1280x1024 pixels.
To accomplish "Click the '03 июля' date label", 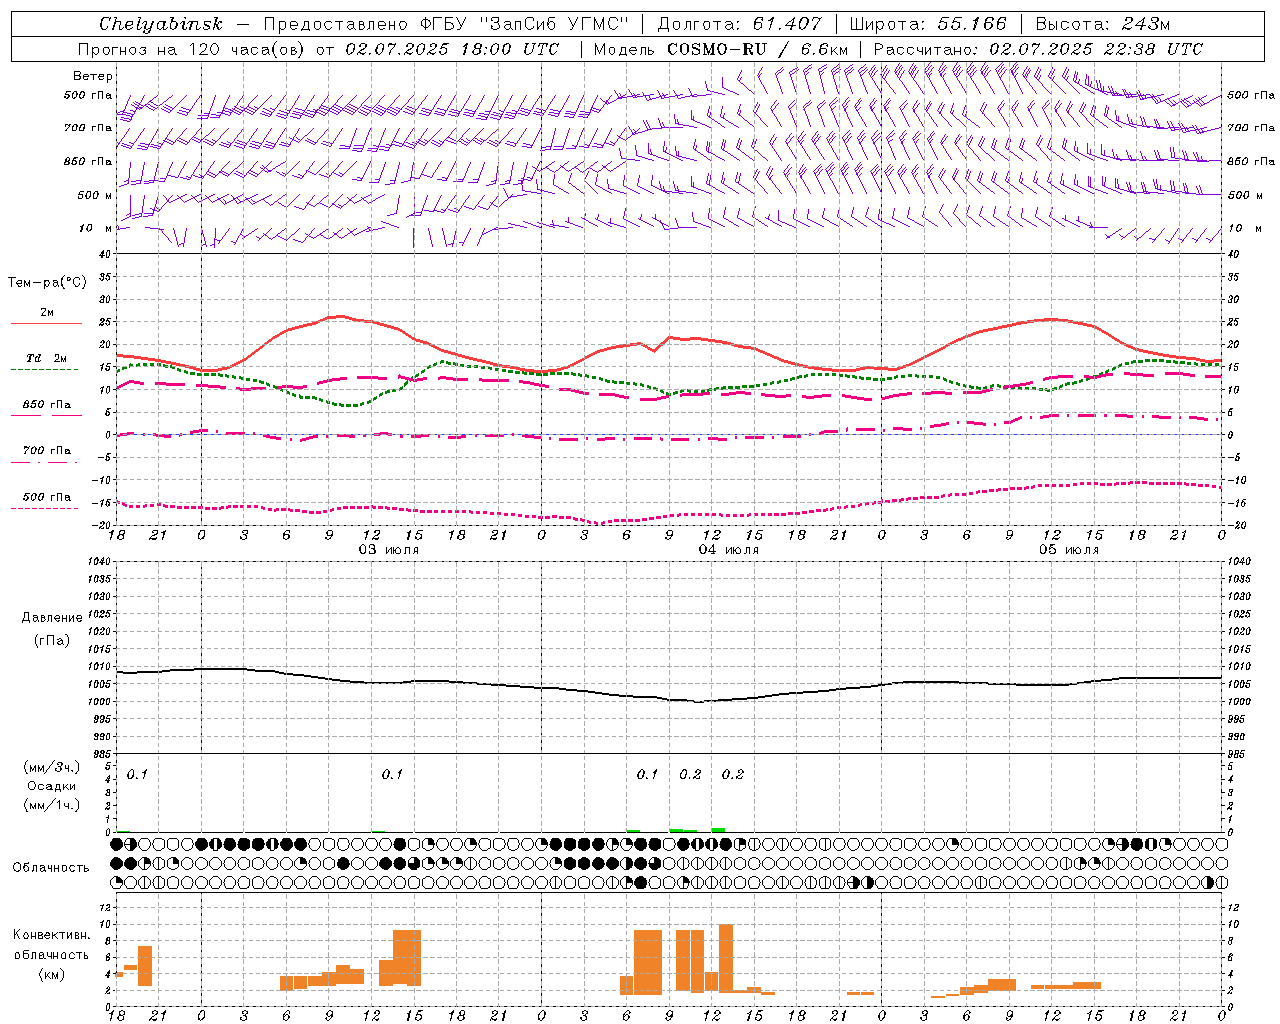I will [x=388, y=550].
